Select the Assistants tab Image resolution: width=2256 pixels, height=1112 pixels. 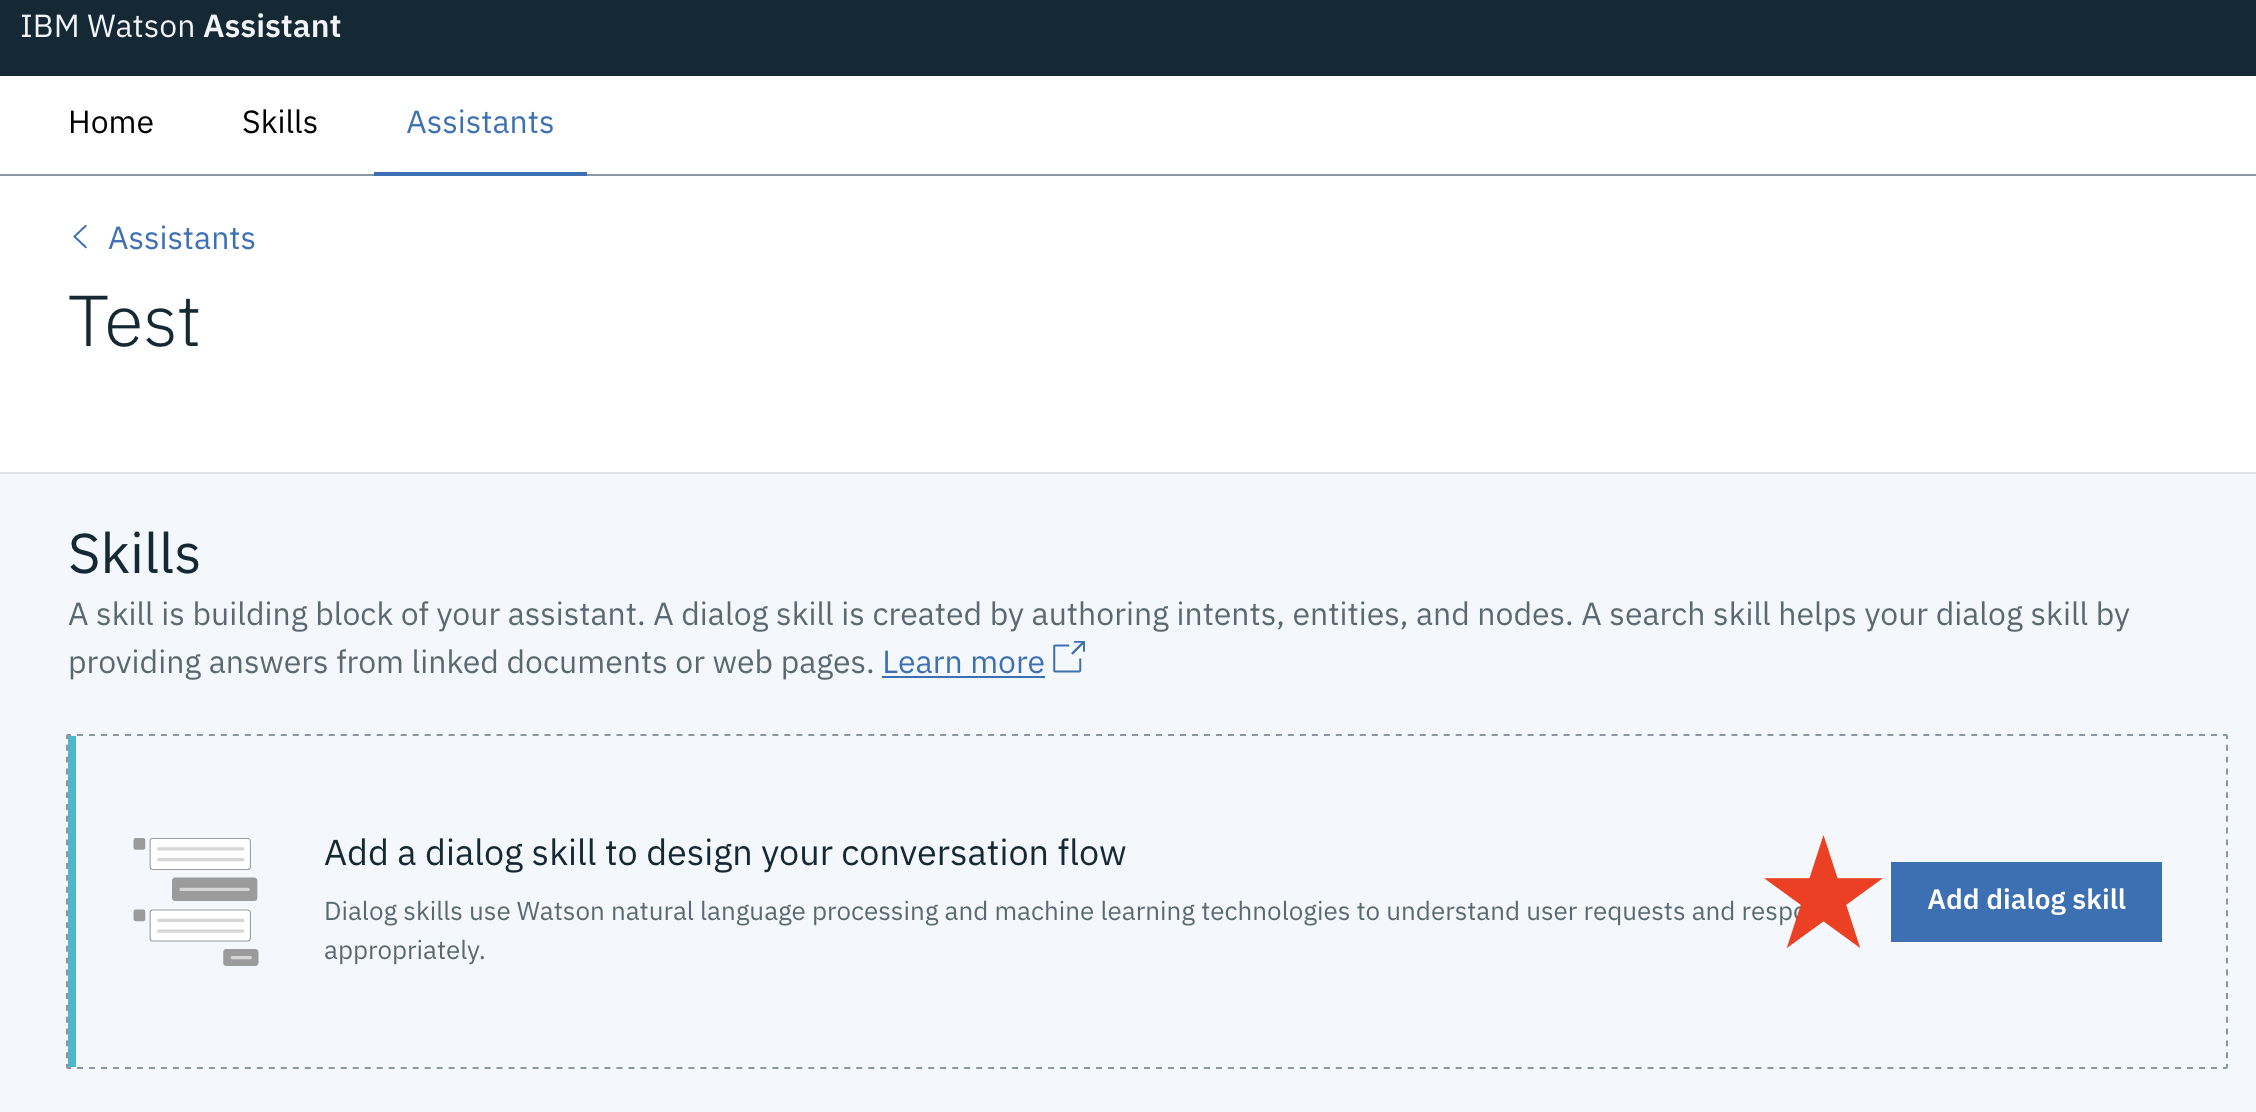[480, 122]
